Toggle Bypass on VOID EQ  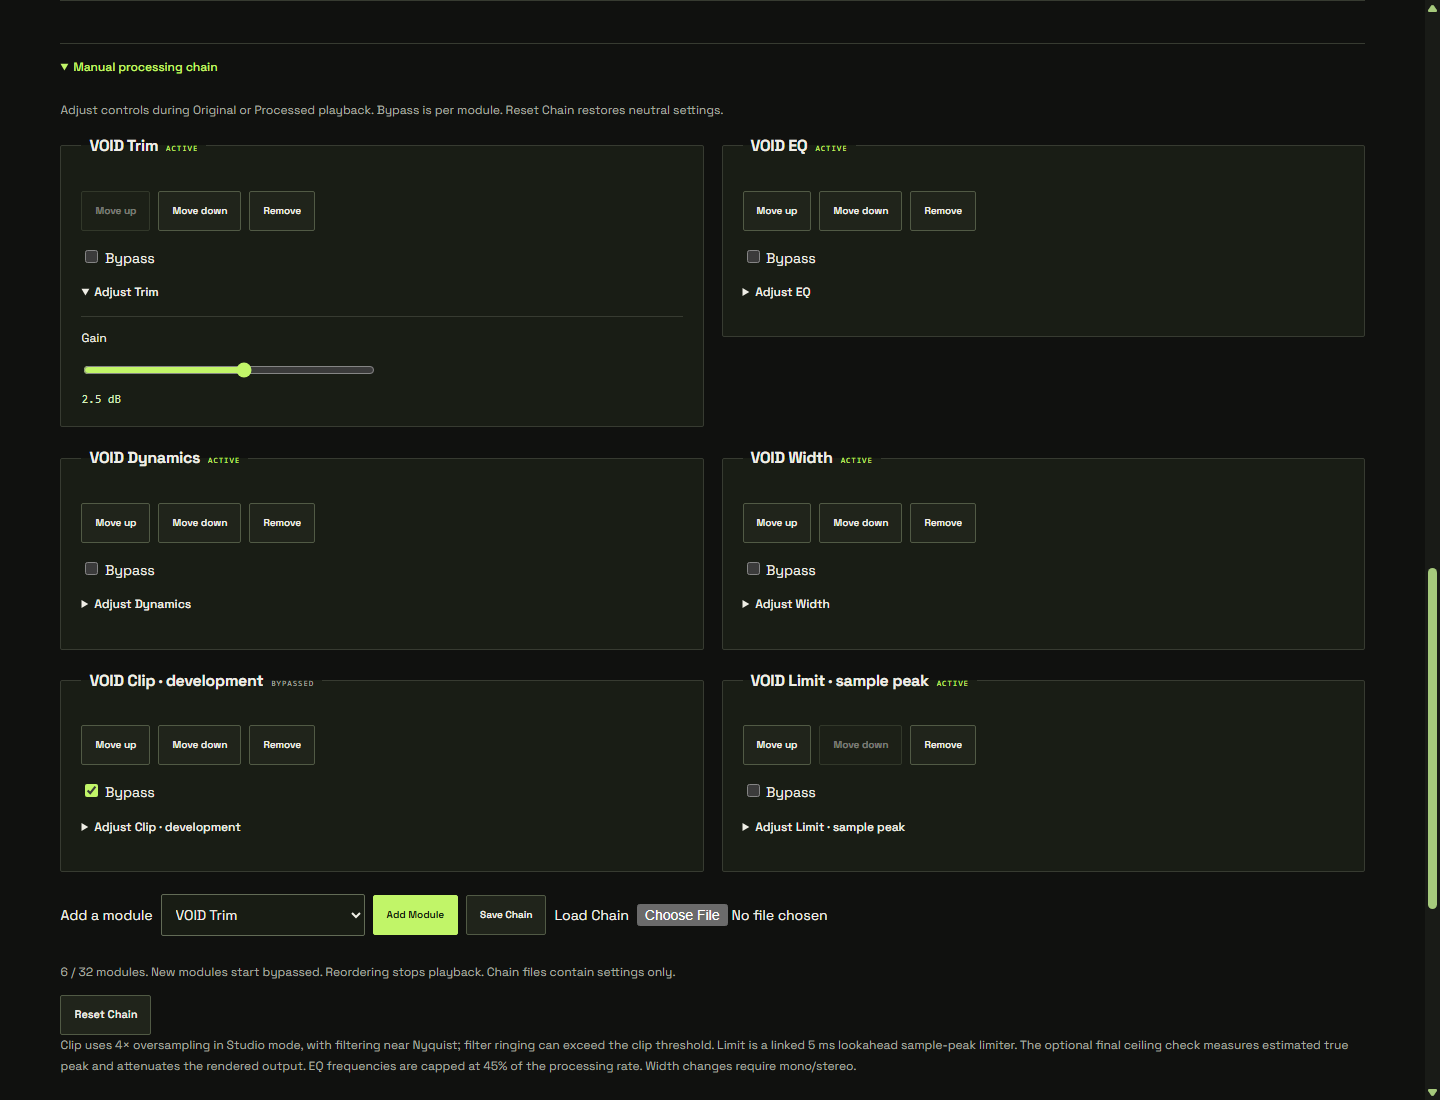click(754, 257)
